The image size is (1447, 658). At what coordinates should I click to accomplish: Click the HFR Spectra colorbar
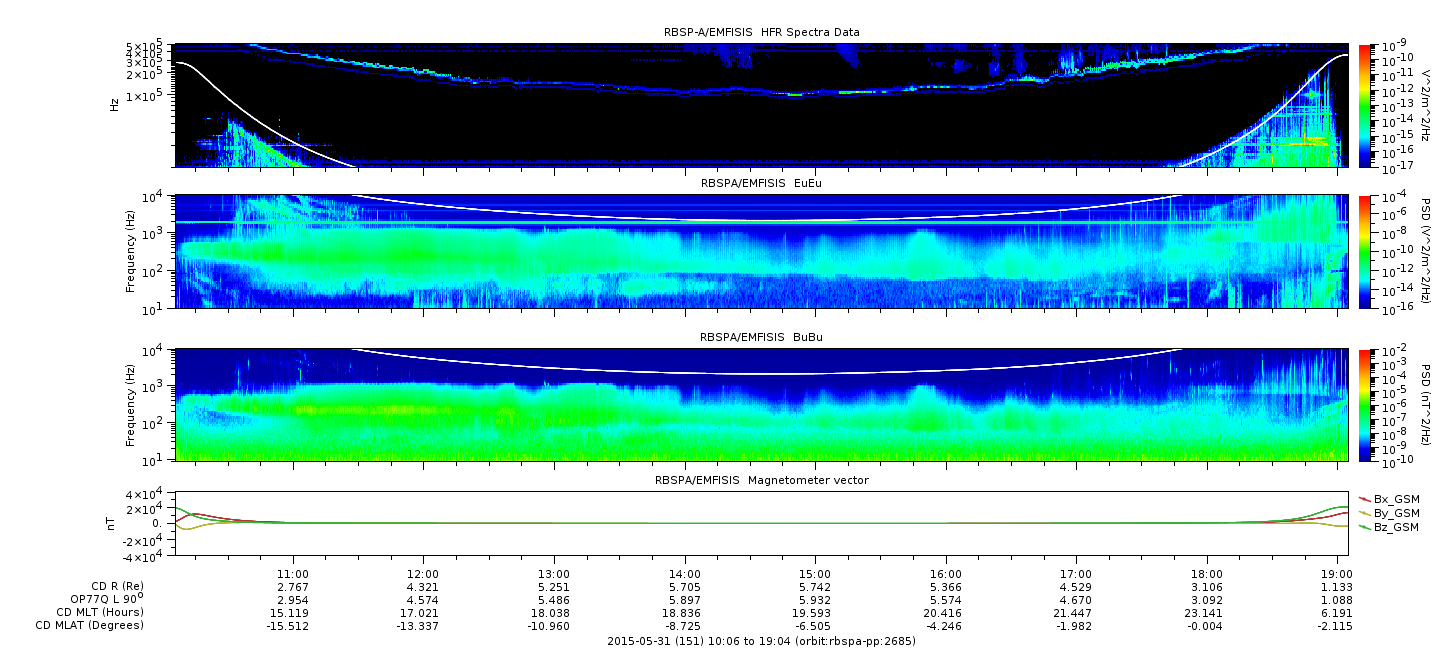[1365, 105]
